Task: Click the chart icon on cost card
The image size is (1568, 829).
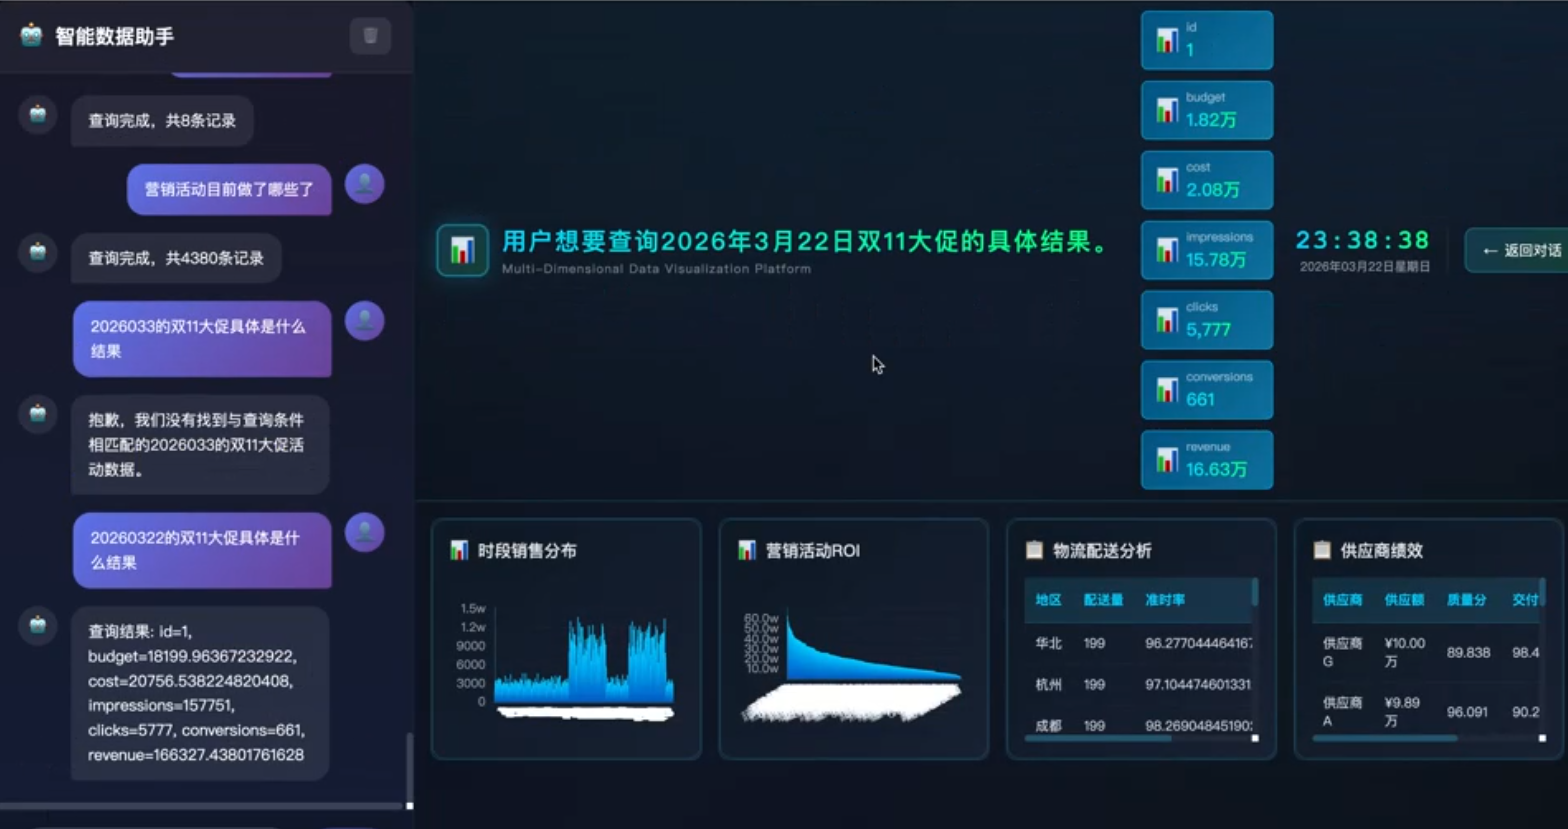Action: 1167,180
